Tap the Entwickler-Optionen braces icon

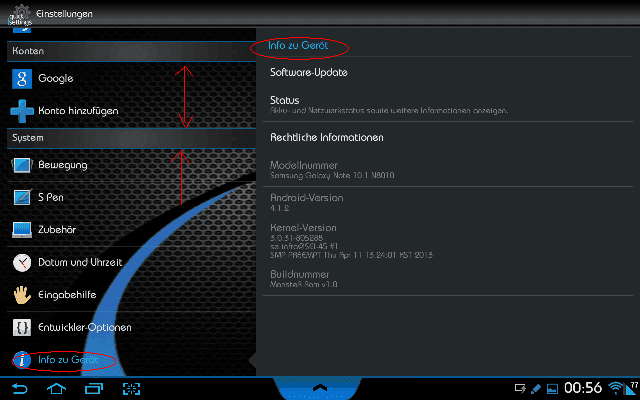(x=22, y=327)
